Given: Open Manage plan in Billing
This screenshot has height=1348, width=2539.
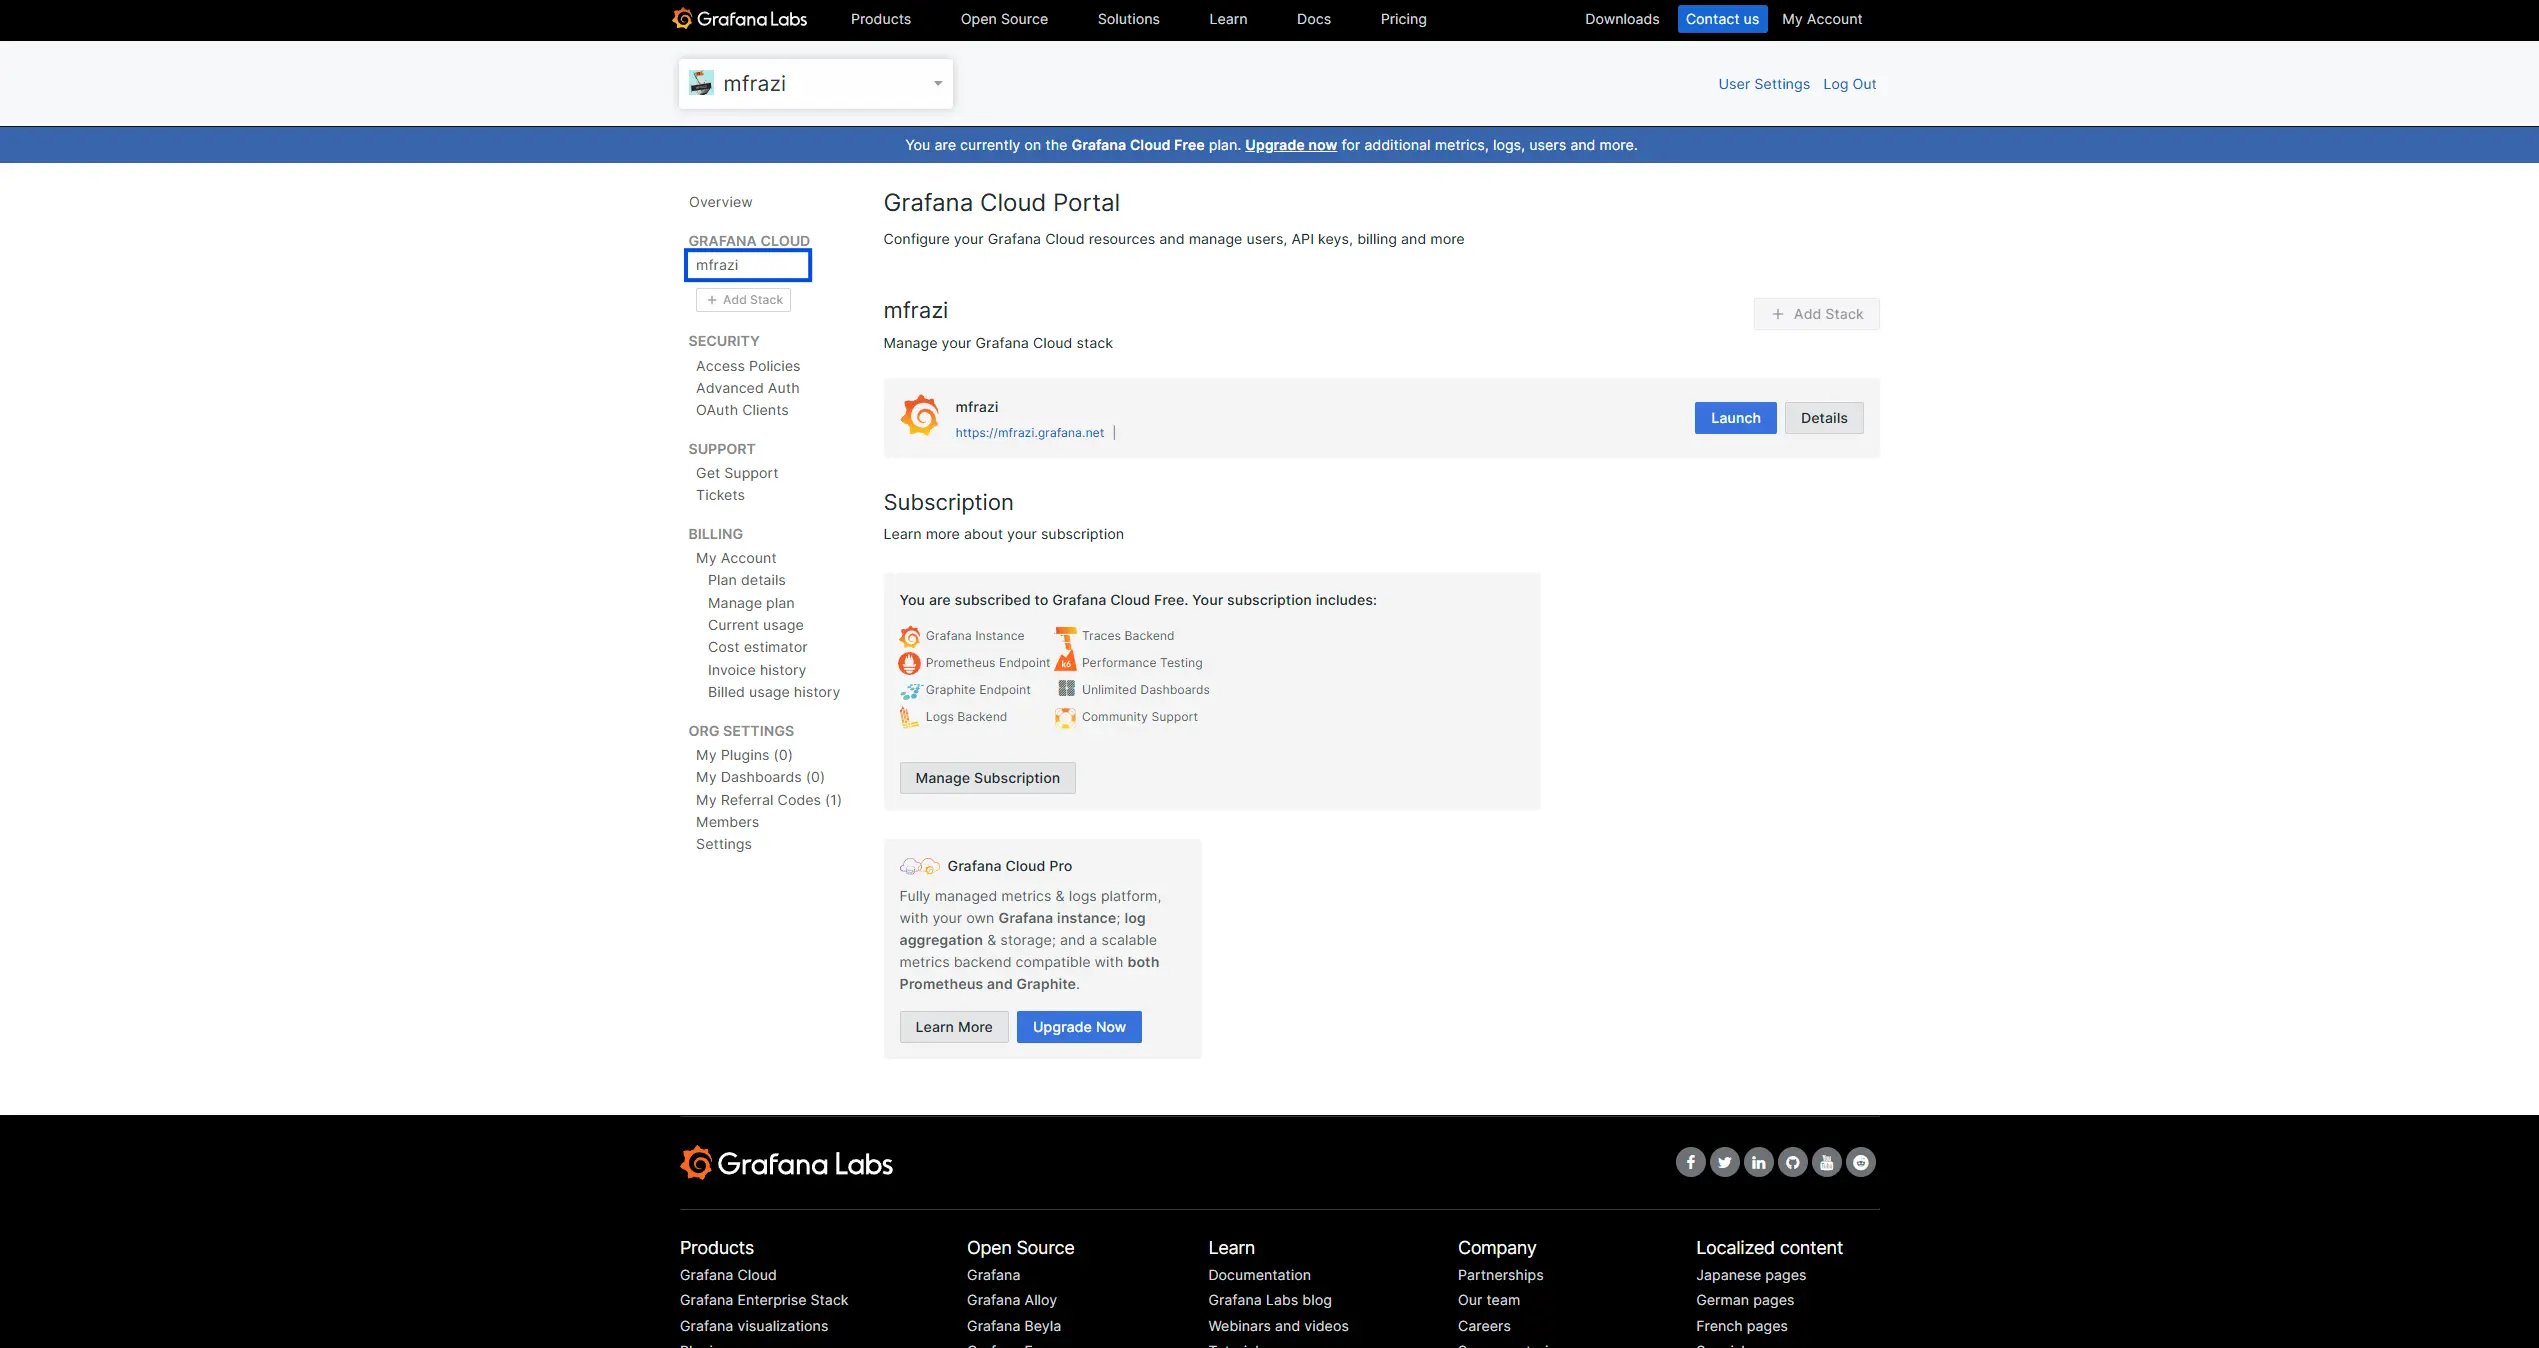Looking at the screenshot, I should (750, 603).
